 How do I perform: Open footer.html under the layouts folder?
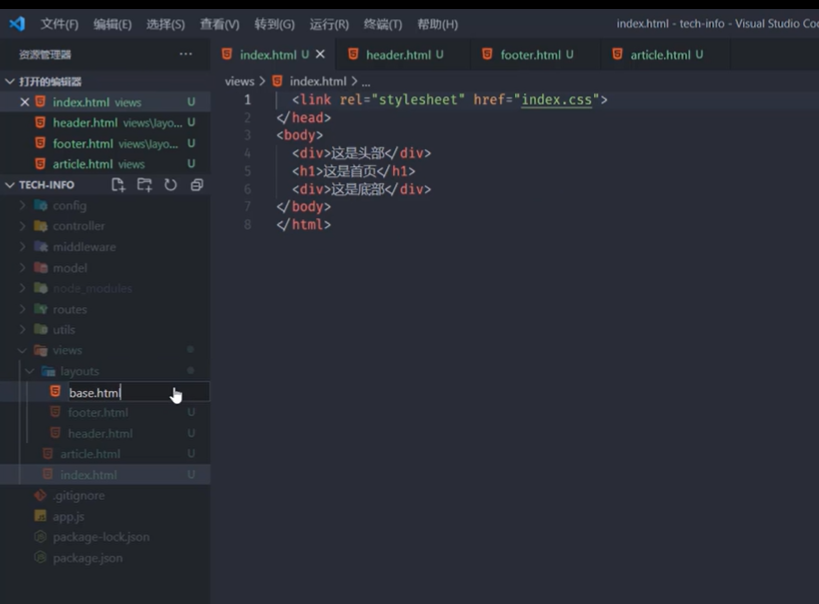[x=105, y=413]
